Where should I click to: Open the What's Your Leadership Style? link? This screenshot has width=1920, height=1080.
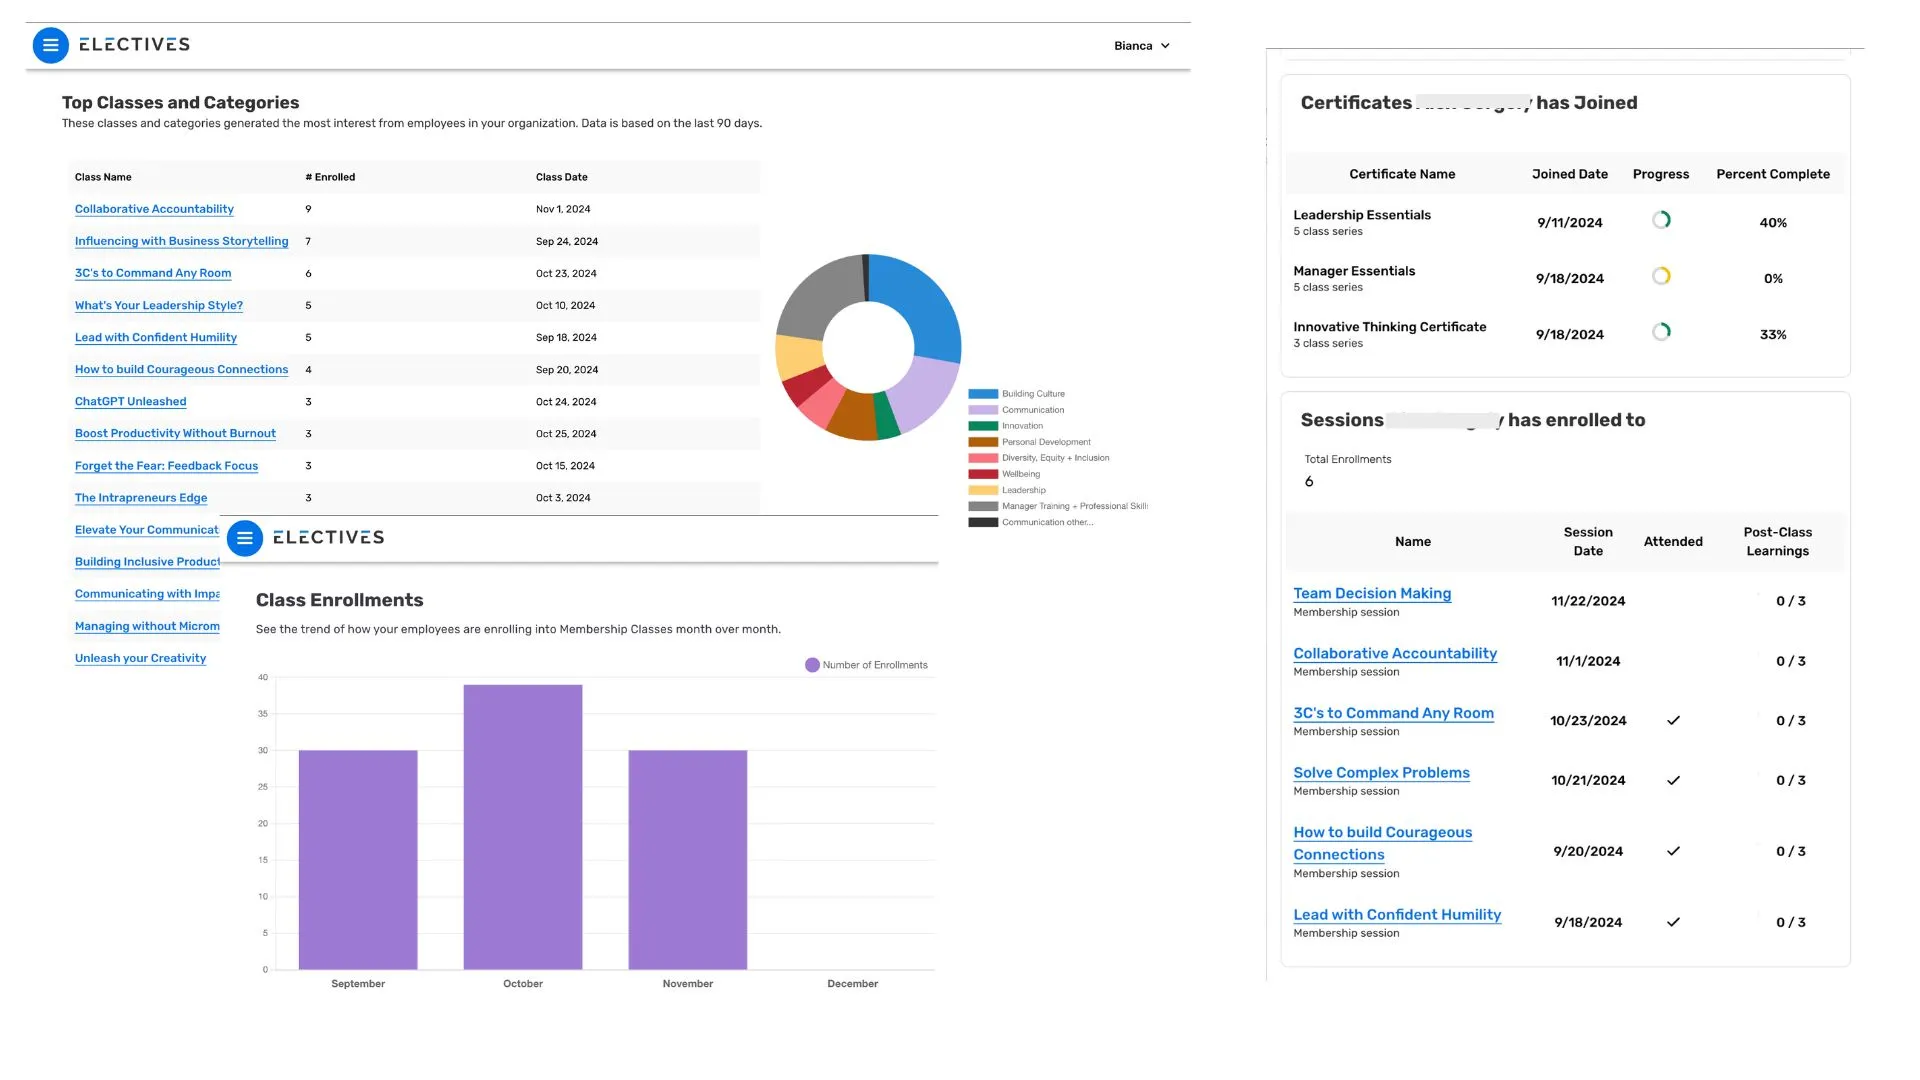pos(159,305)
